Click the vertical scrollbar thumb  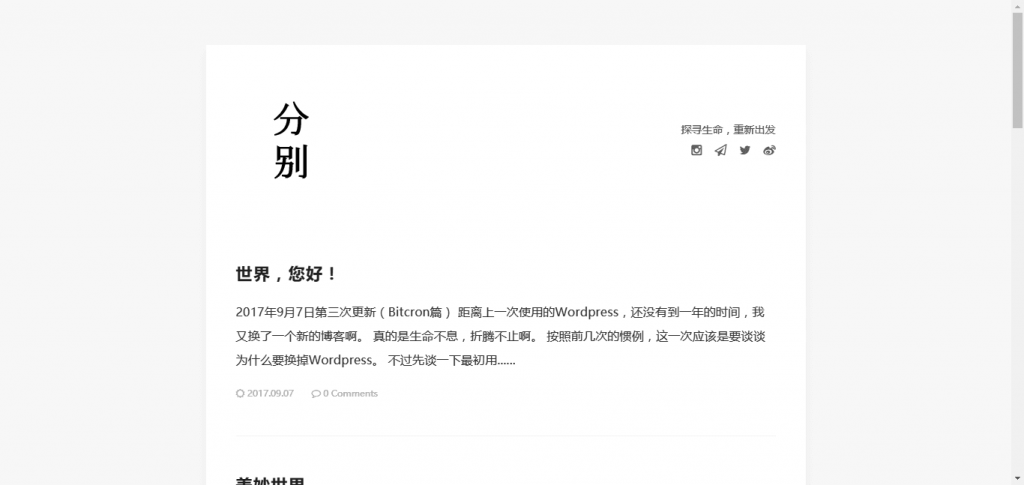point(1016,70)
